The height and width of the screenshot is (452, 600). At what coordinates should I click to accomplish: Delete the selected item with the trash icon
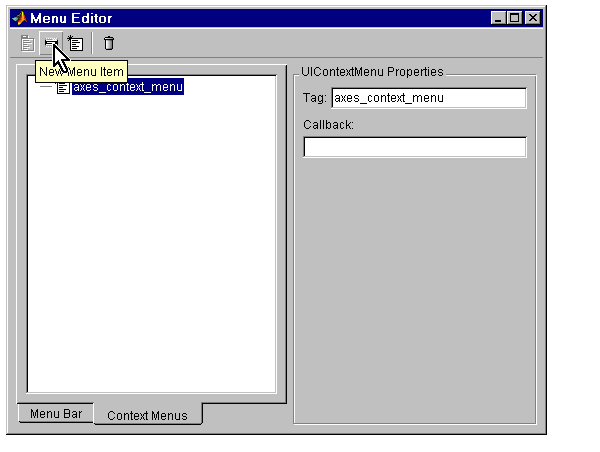pos(109,43)
